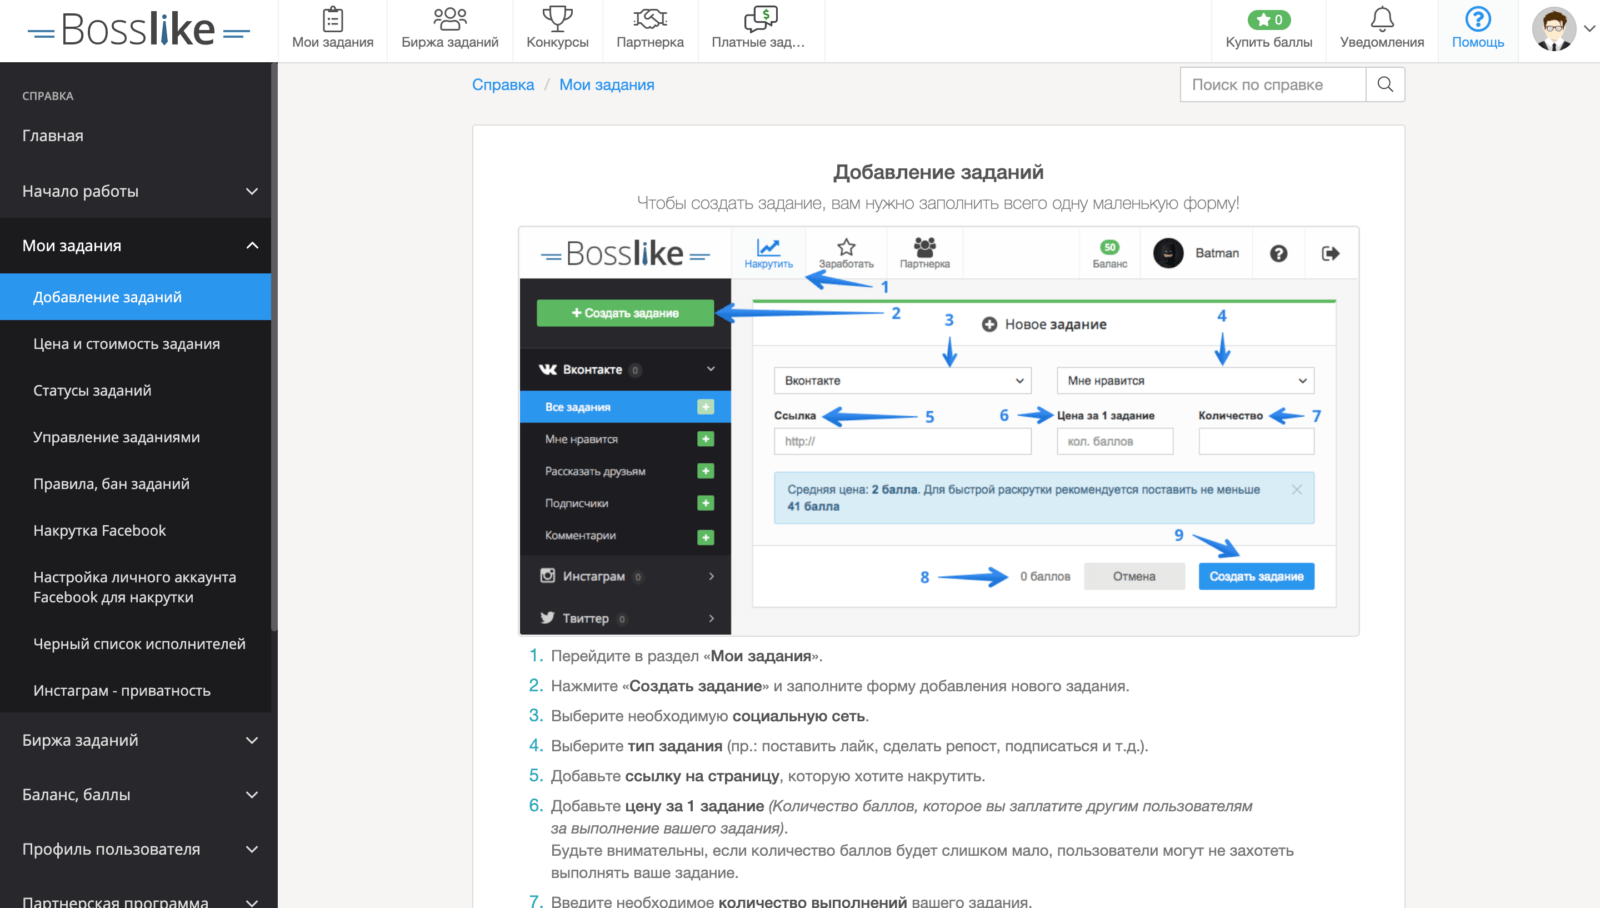Click the tutorial screenshot image
The image size is (1600, 908).
tap(938, 431)
